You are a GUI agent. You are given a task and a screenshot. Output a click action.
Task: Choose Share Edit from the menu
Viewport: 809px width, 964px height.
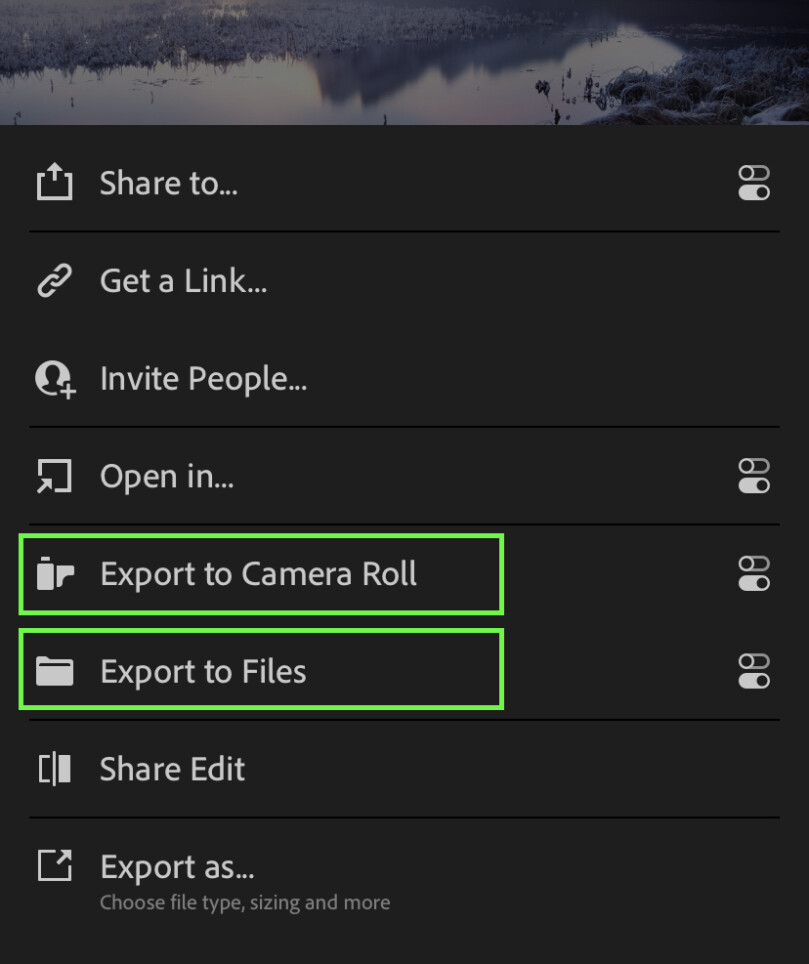(x=172, y=768)
